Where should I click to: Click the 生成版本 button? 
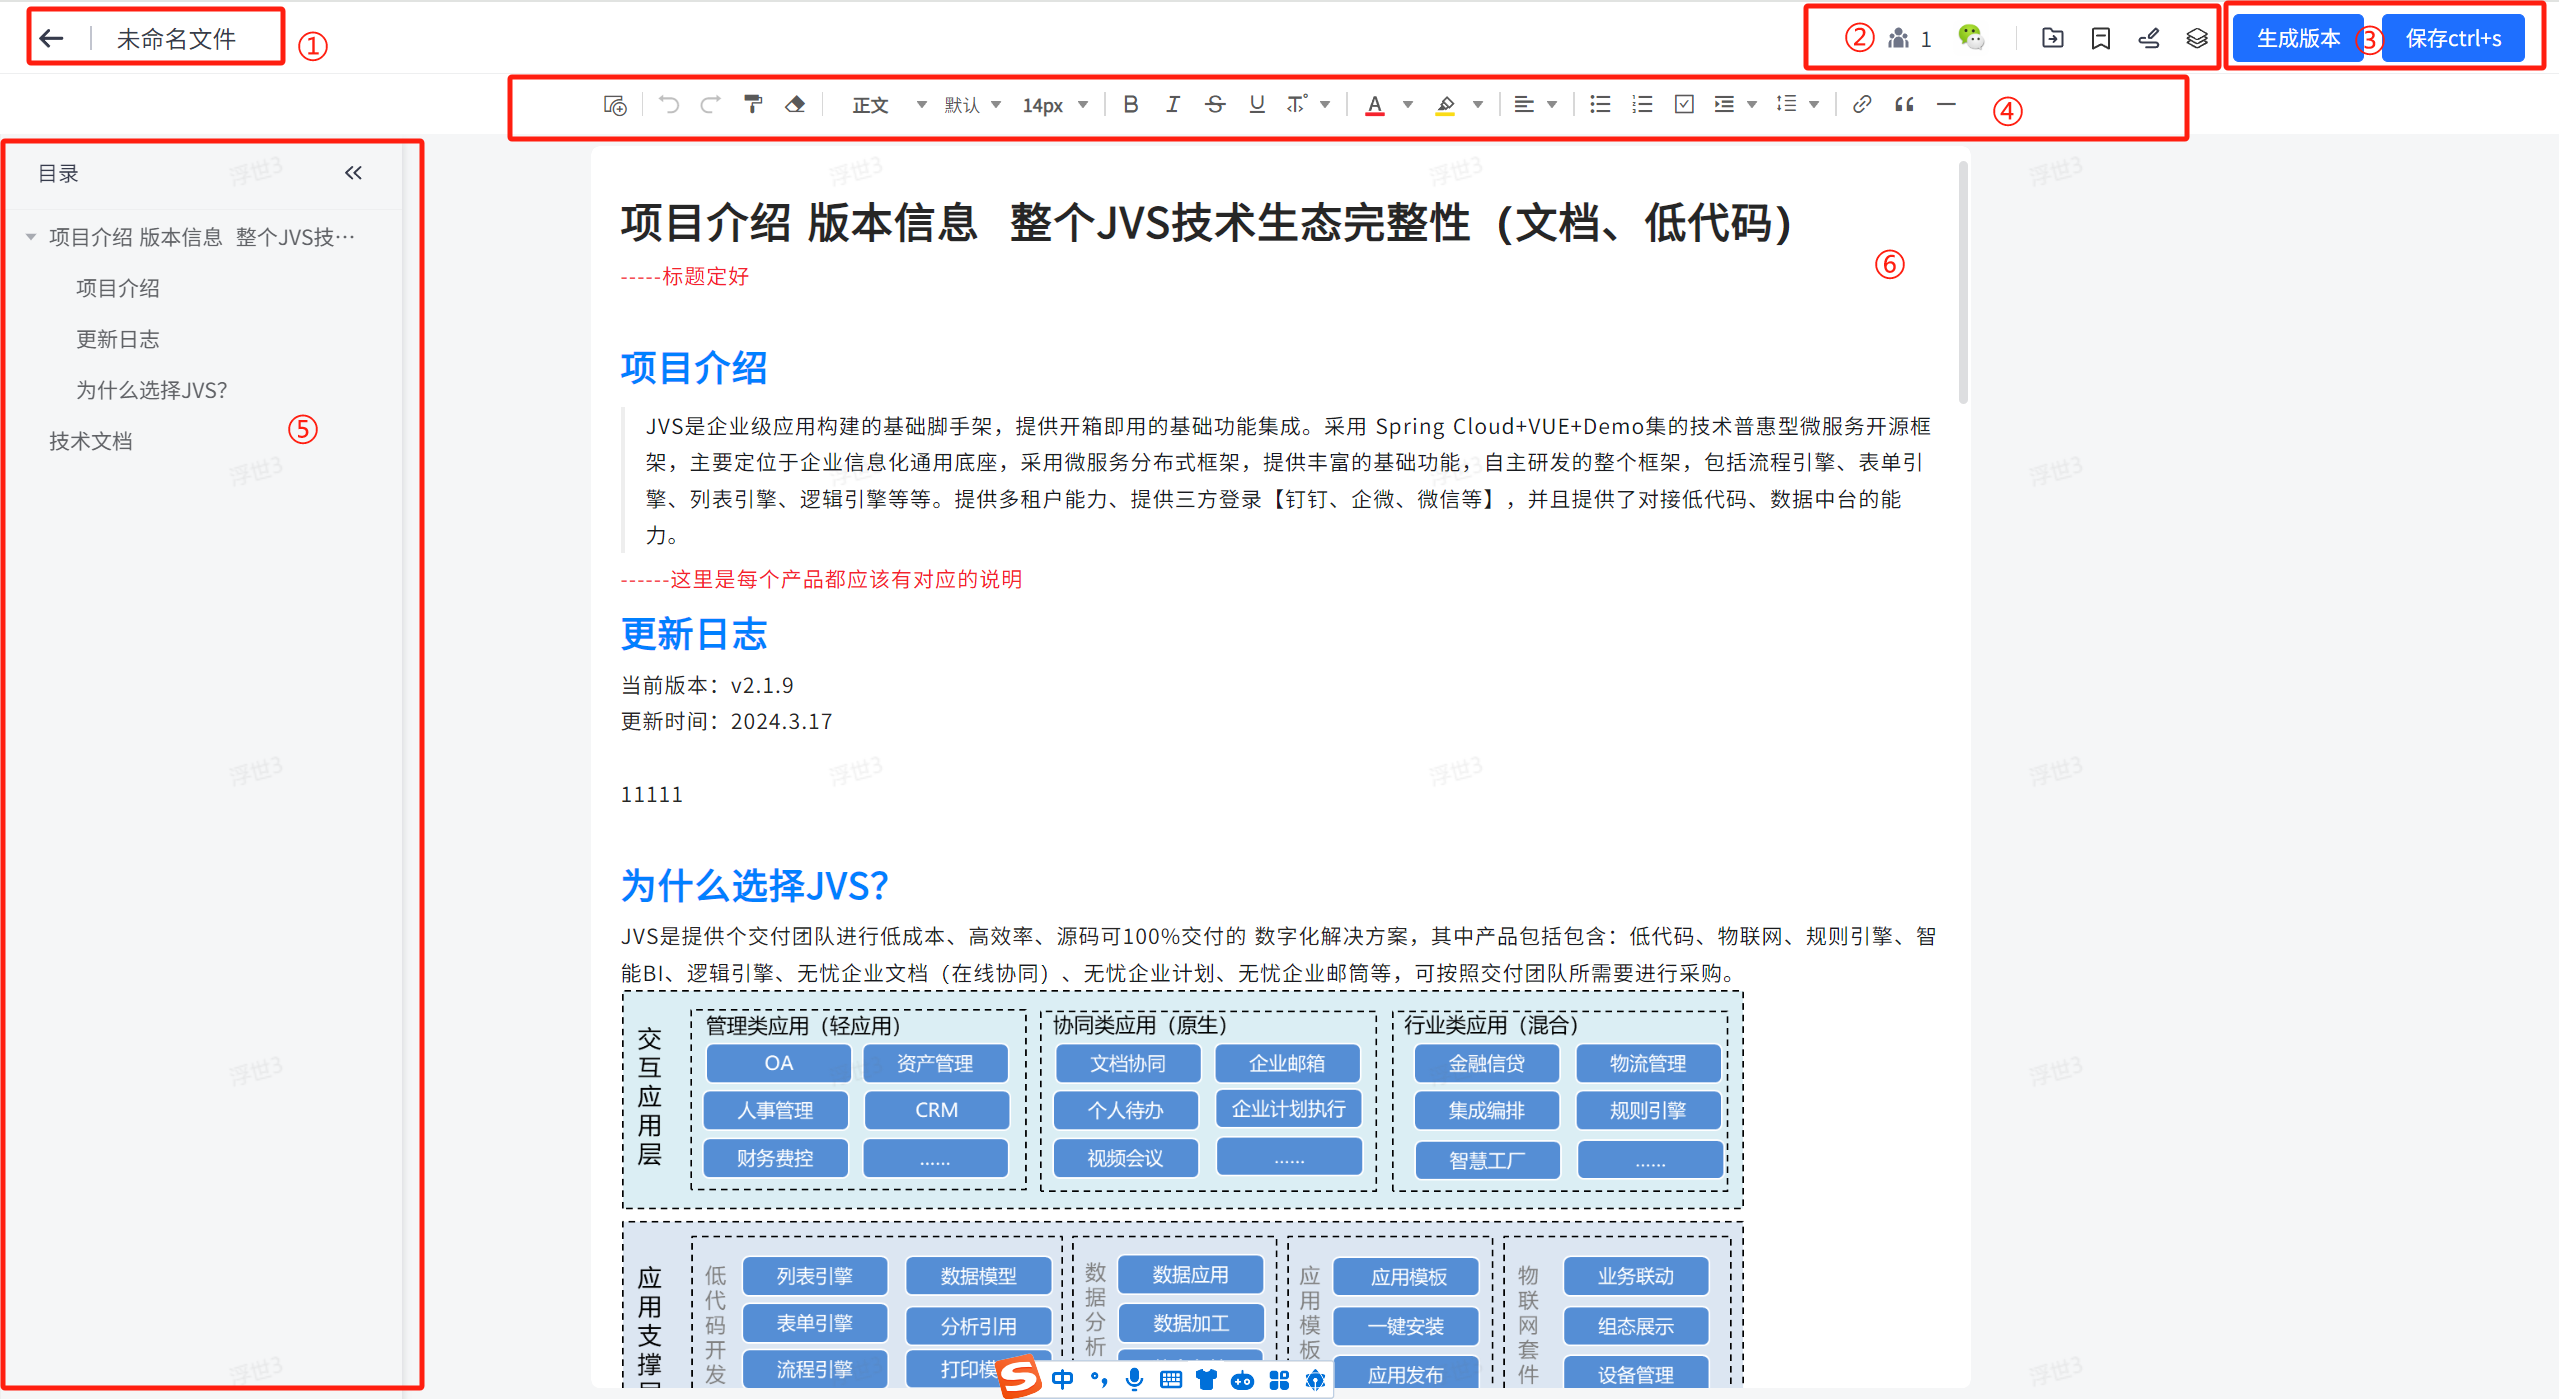(x=2297, y=38)
